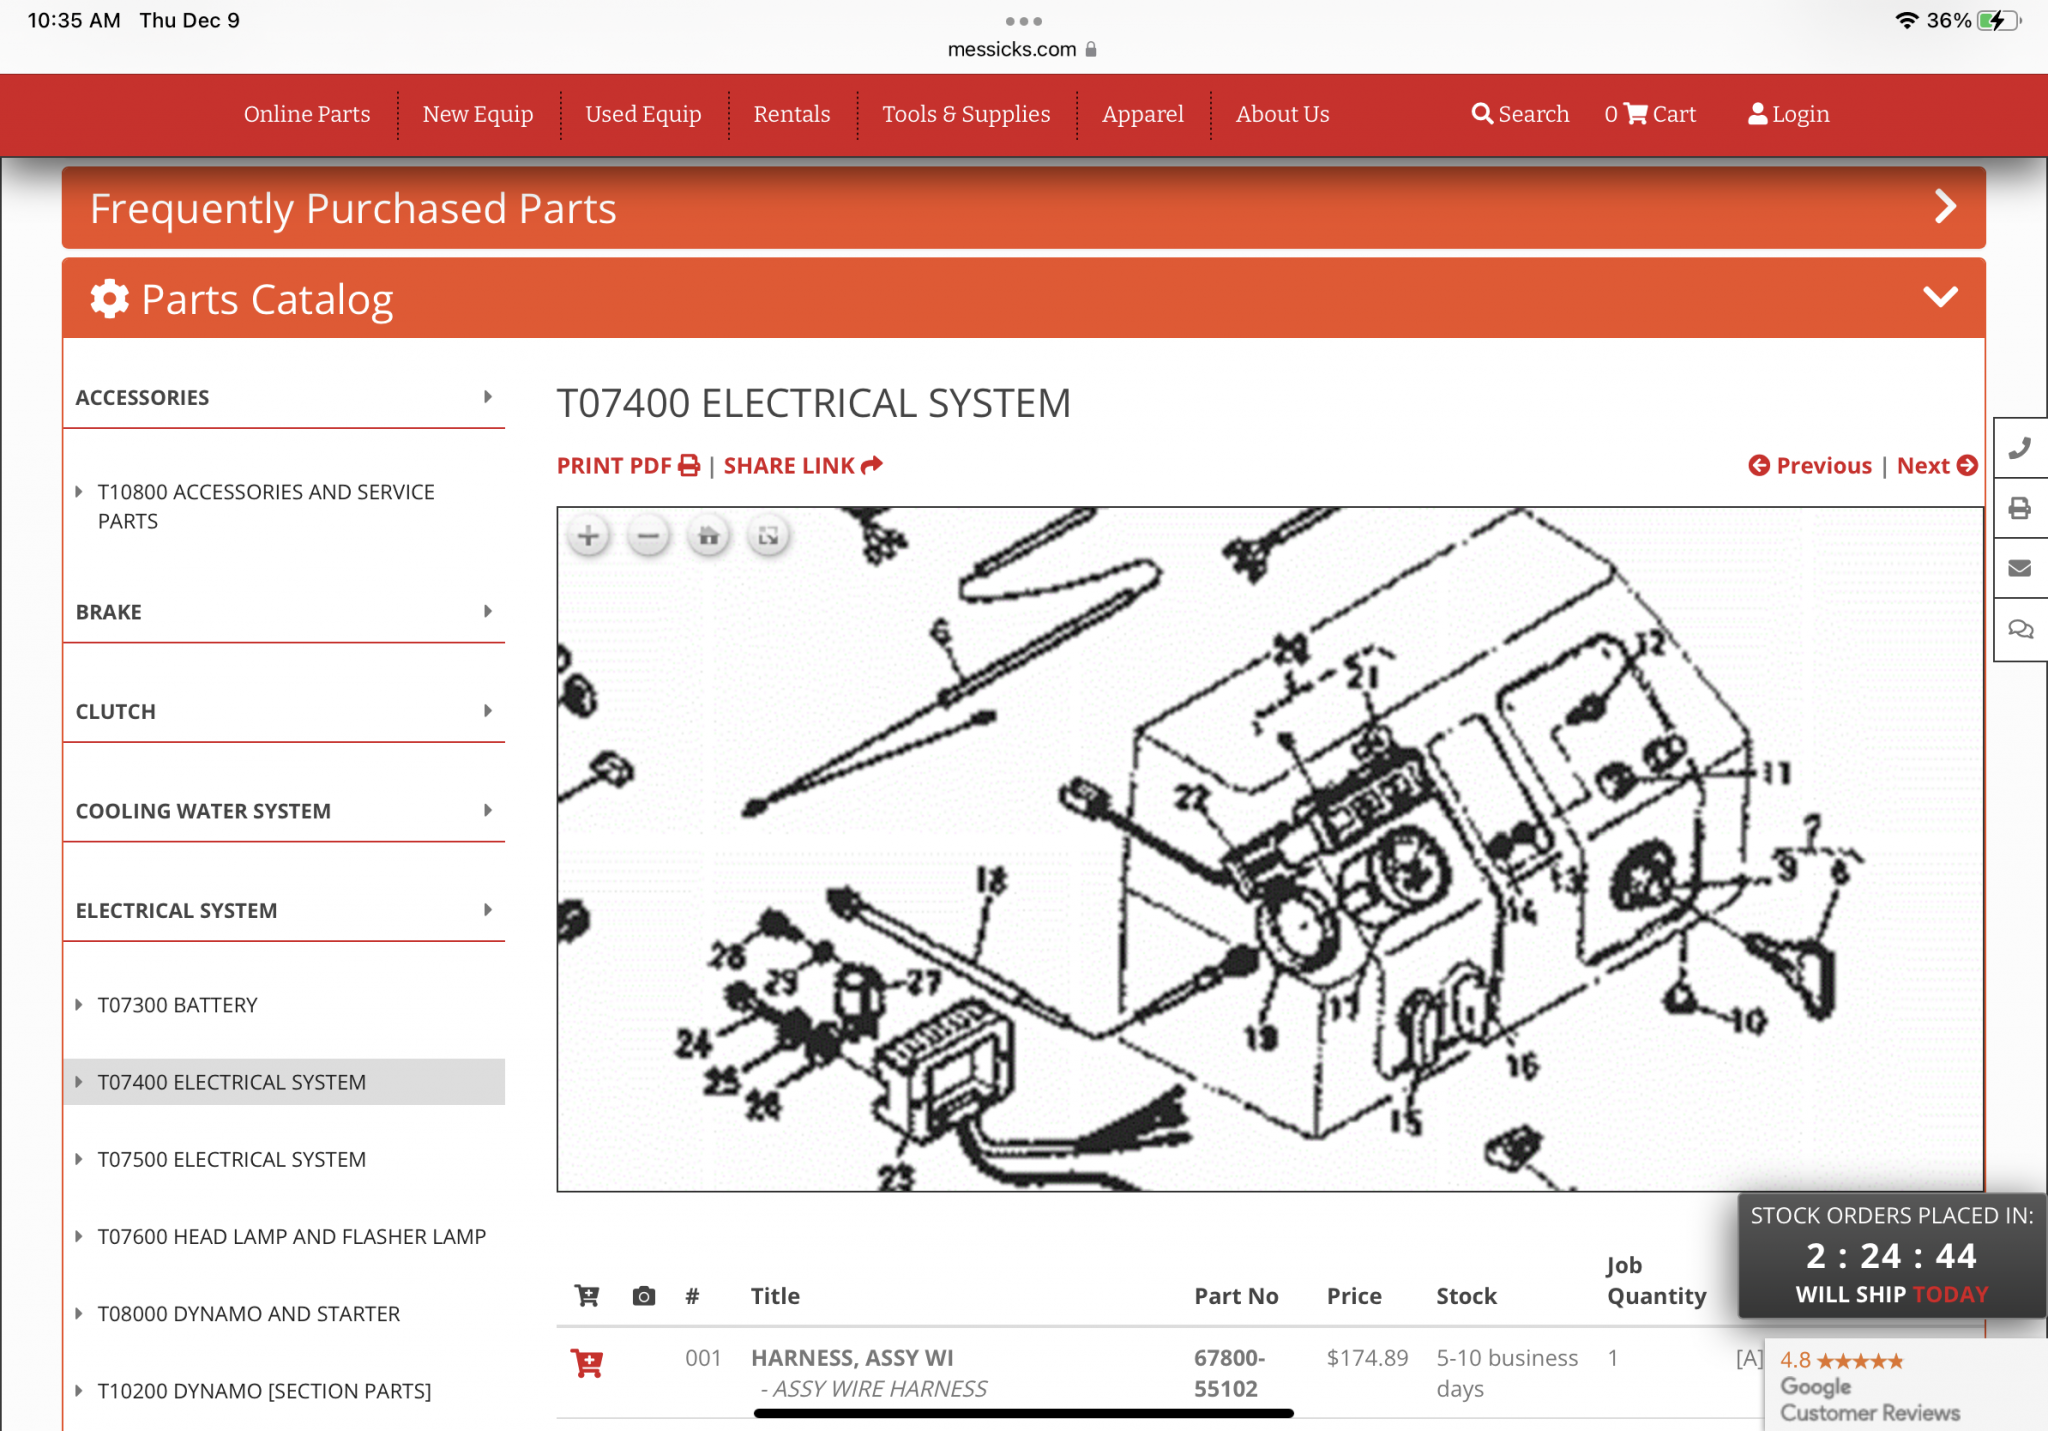Open T07300 BATTERY section
The width and height of the screenshot is (2048, 1431).
177,1005
